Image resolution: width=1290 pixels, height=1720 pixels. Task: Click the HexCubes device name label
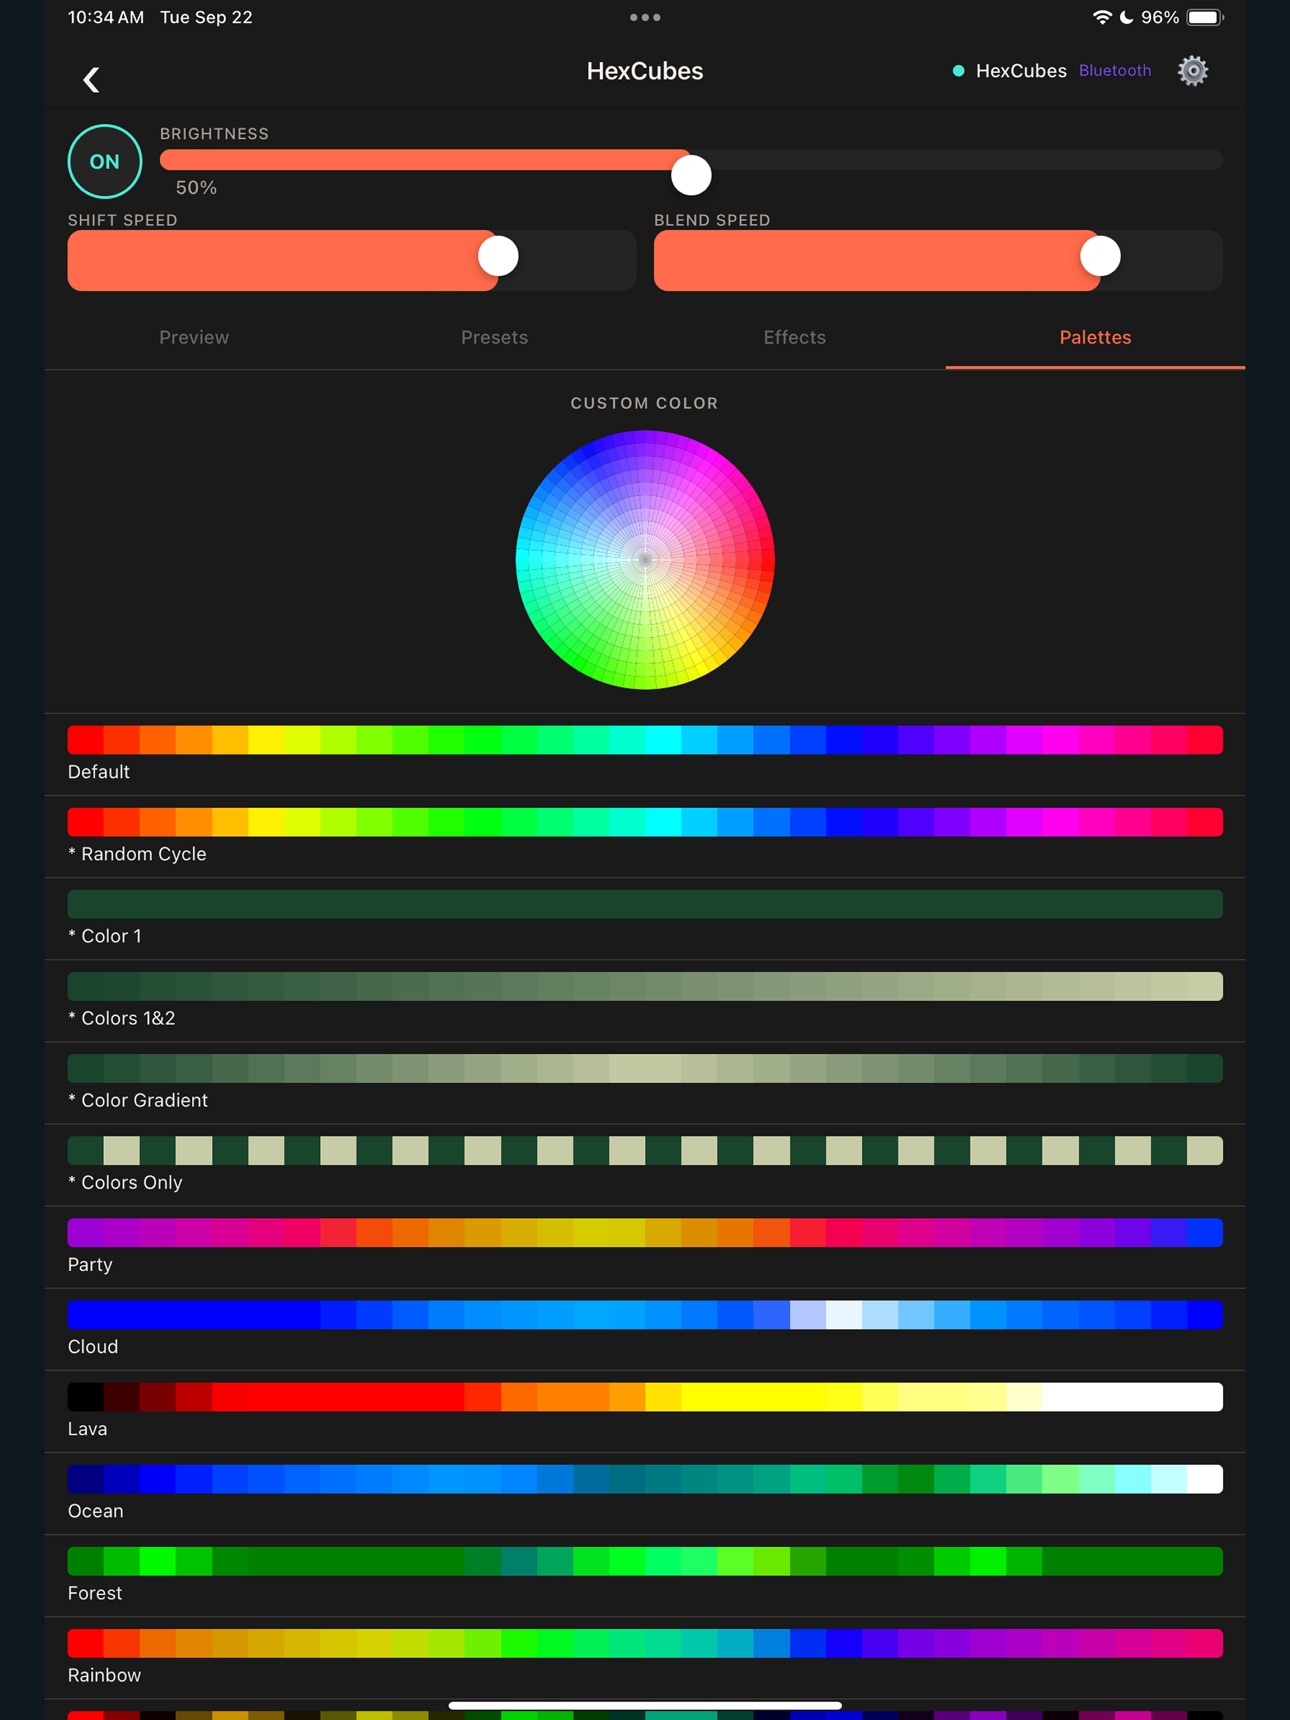tap(1021, 71)
